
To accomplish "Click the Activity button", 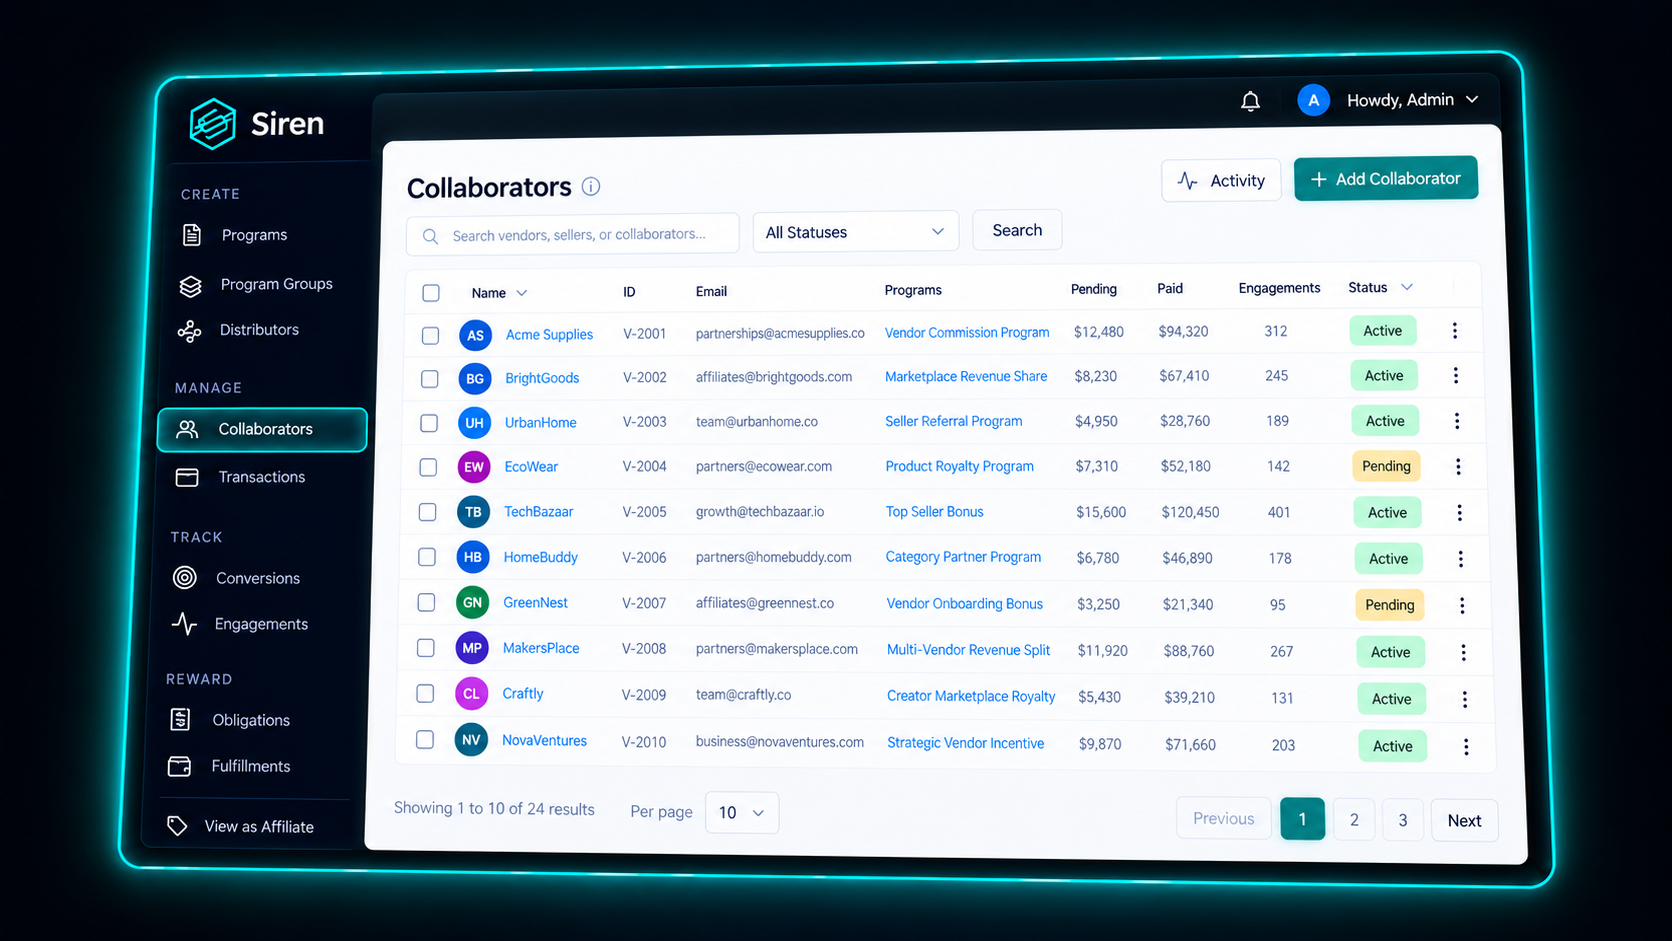I will tap(1221, 180).
